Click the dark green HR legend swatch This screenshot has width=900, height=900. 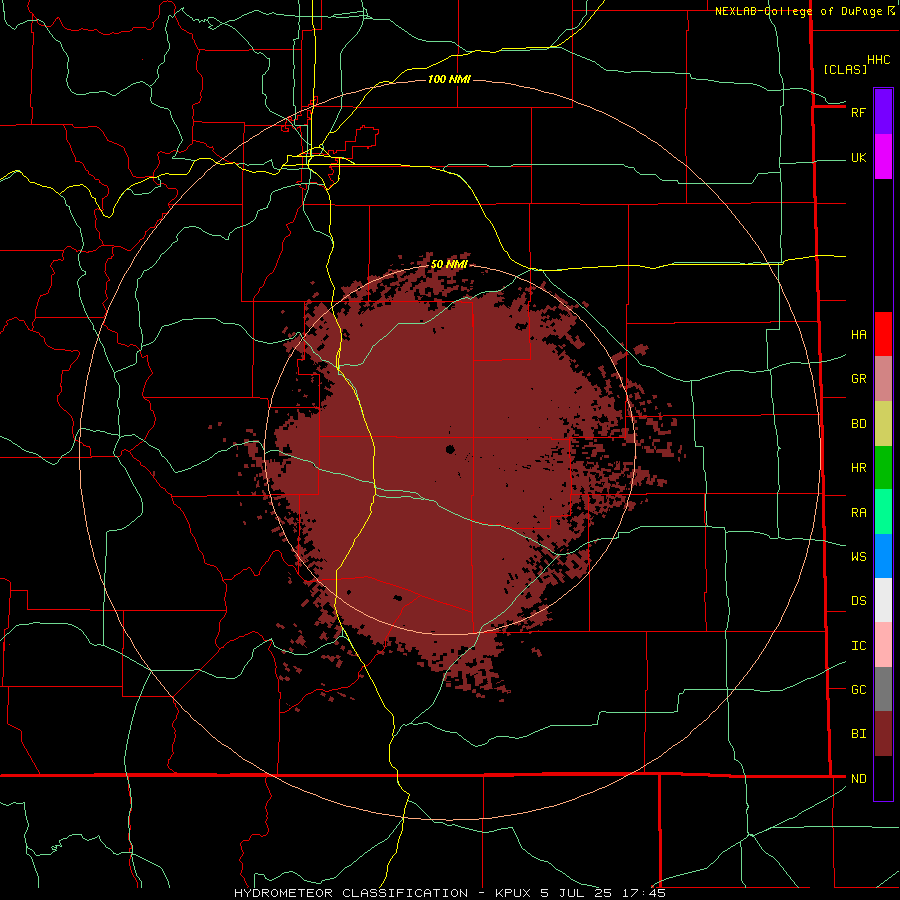coord(883,468)
